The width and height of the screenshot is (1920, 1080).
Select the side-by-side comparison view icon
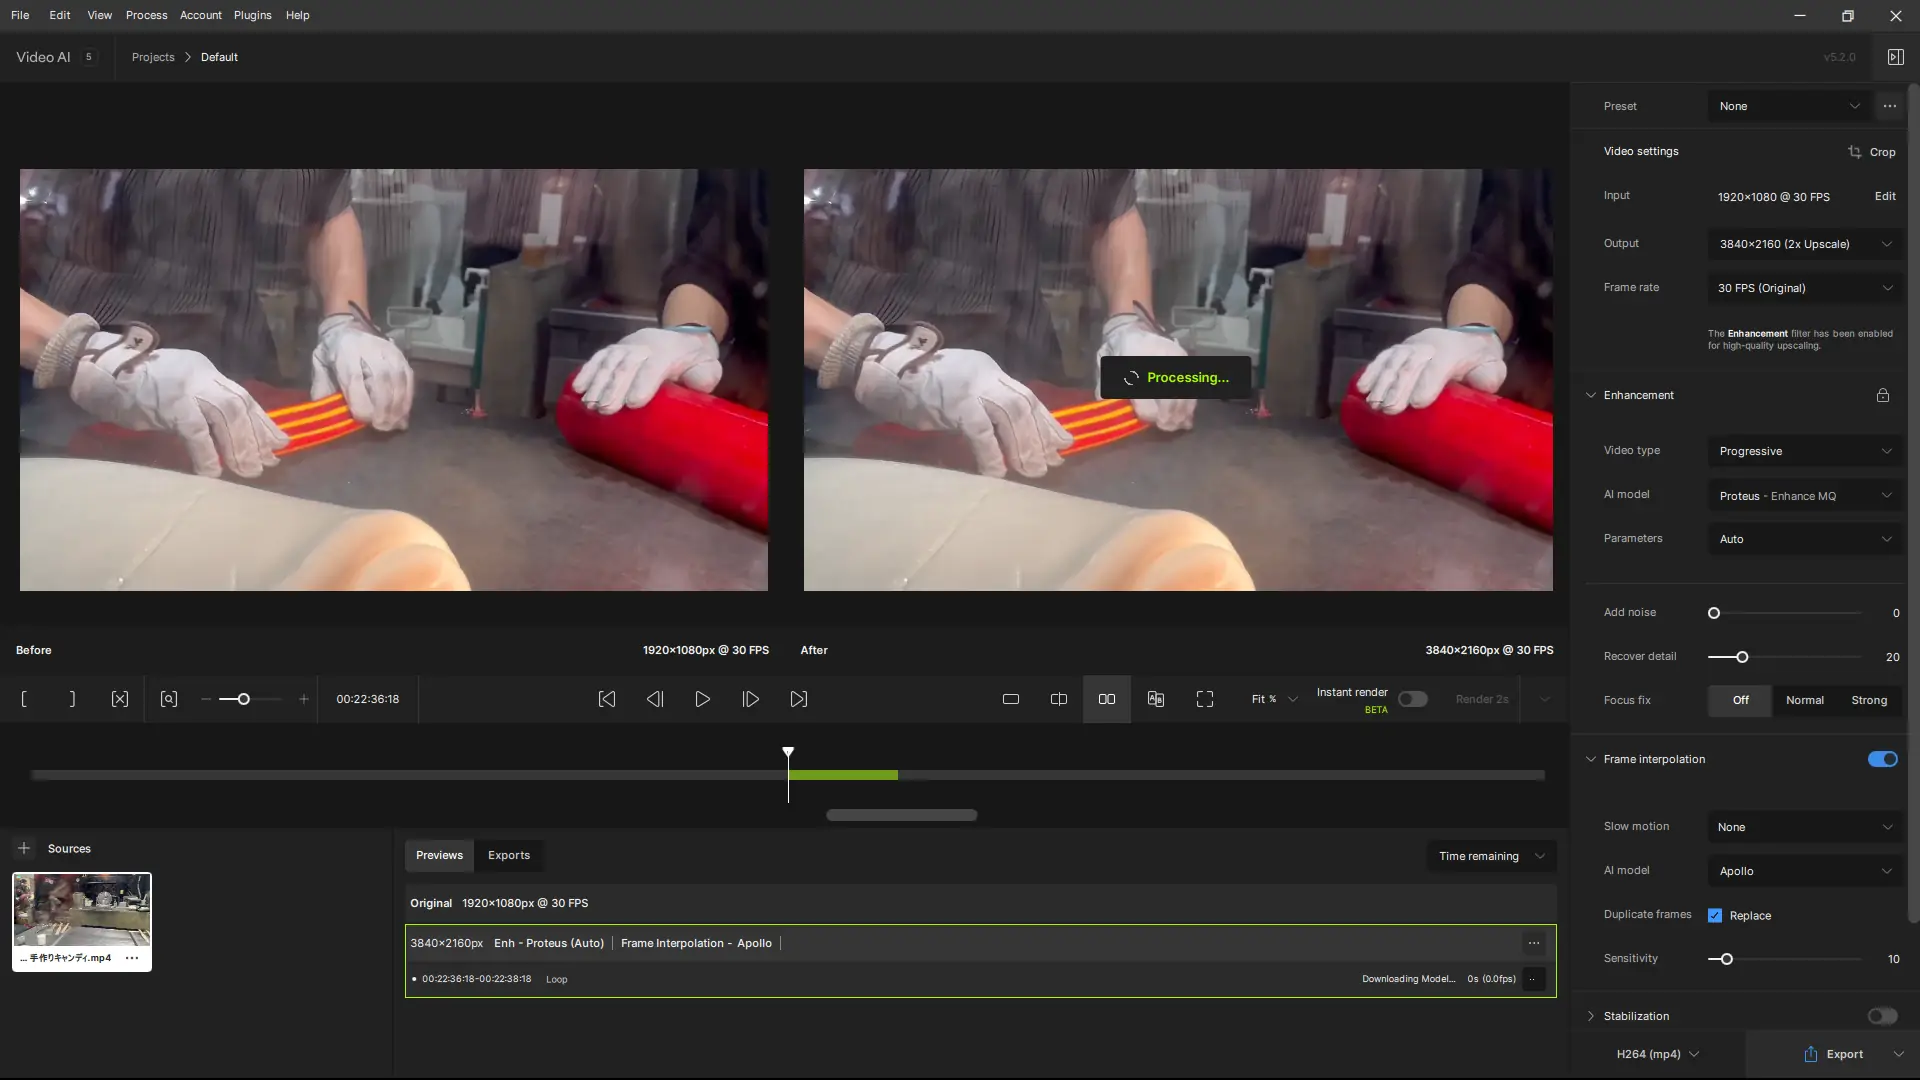click(x=1107, y=699)
